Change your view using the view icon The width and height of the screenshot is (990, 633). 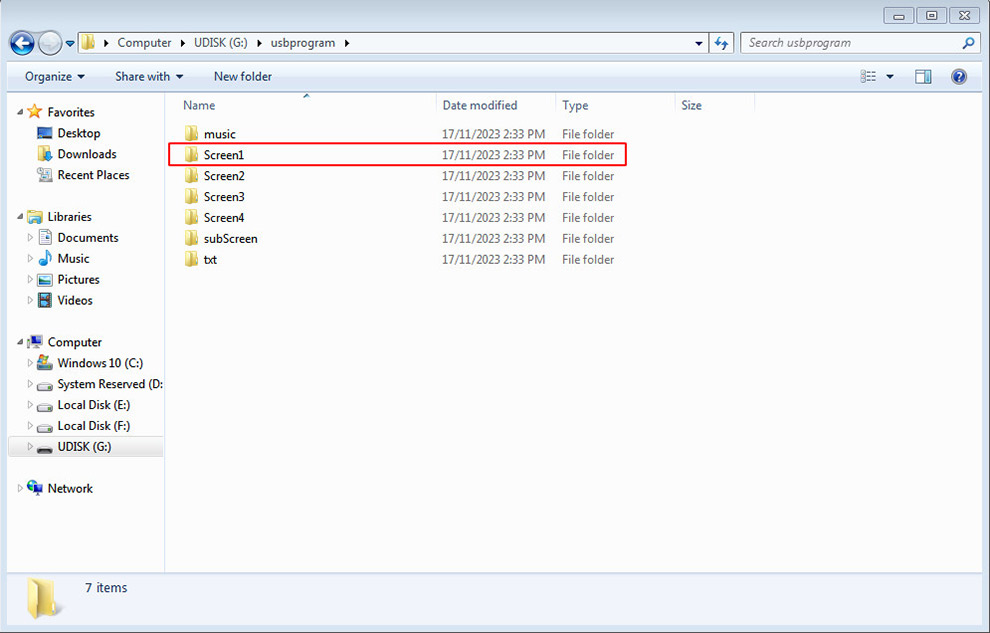(x=868, y=76)
